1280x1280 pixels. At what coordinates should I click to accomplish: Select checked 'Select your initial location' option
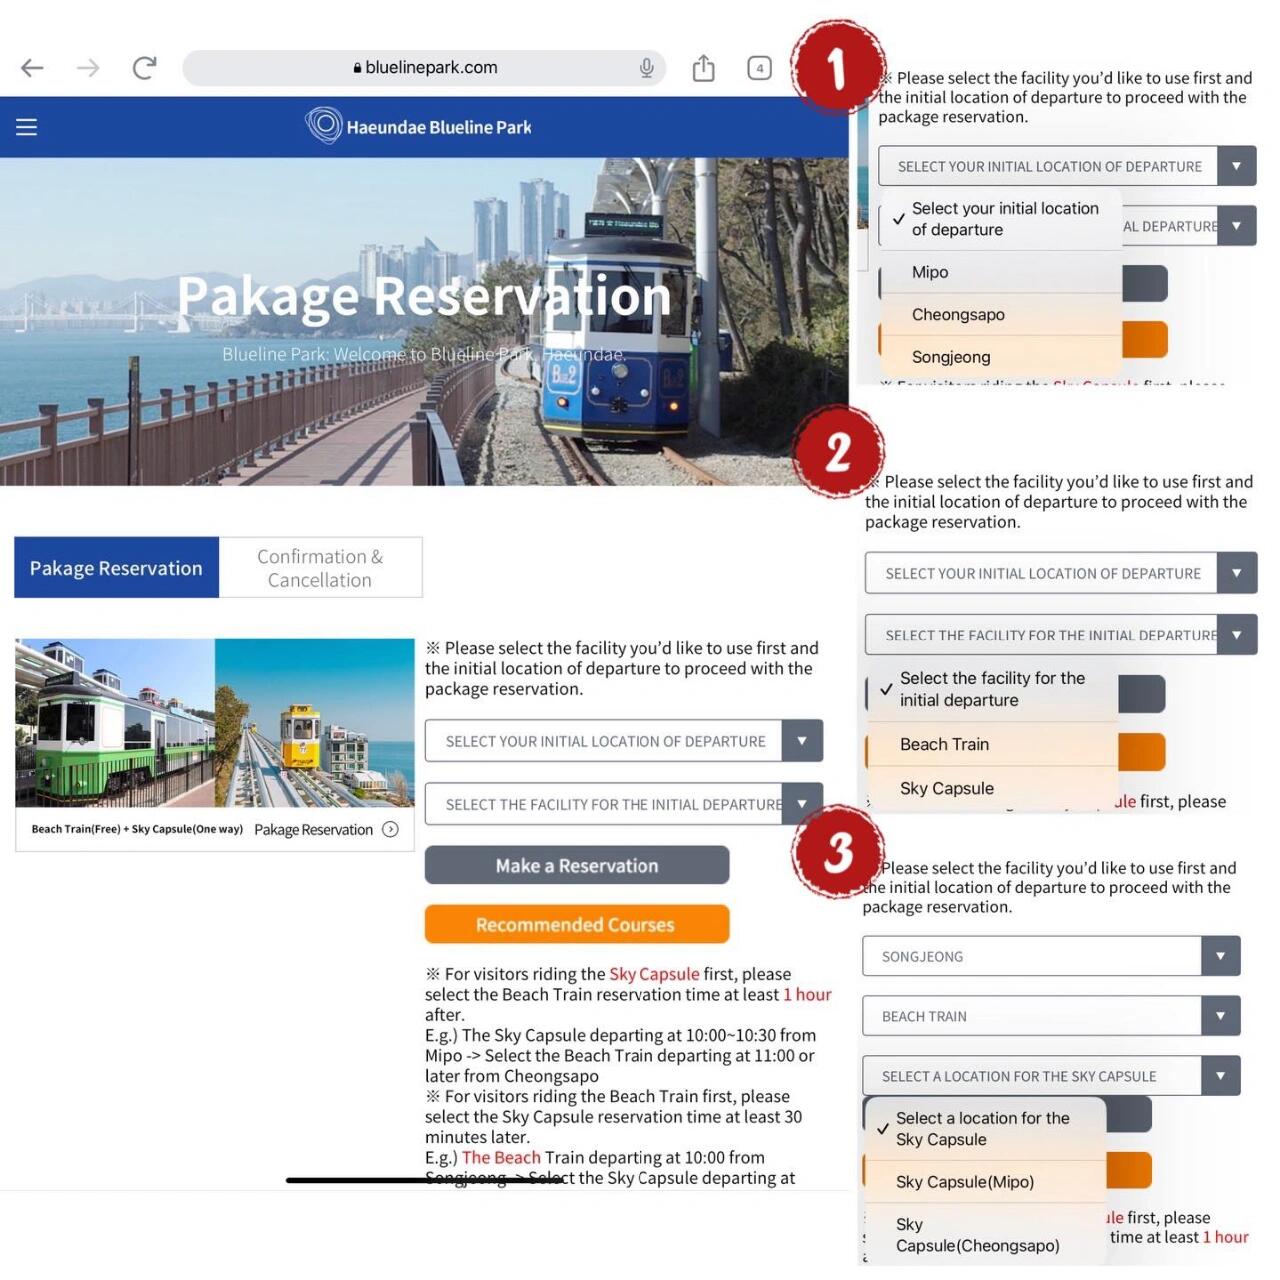coord(1000,219)
